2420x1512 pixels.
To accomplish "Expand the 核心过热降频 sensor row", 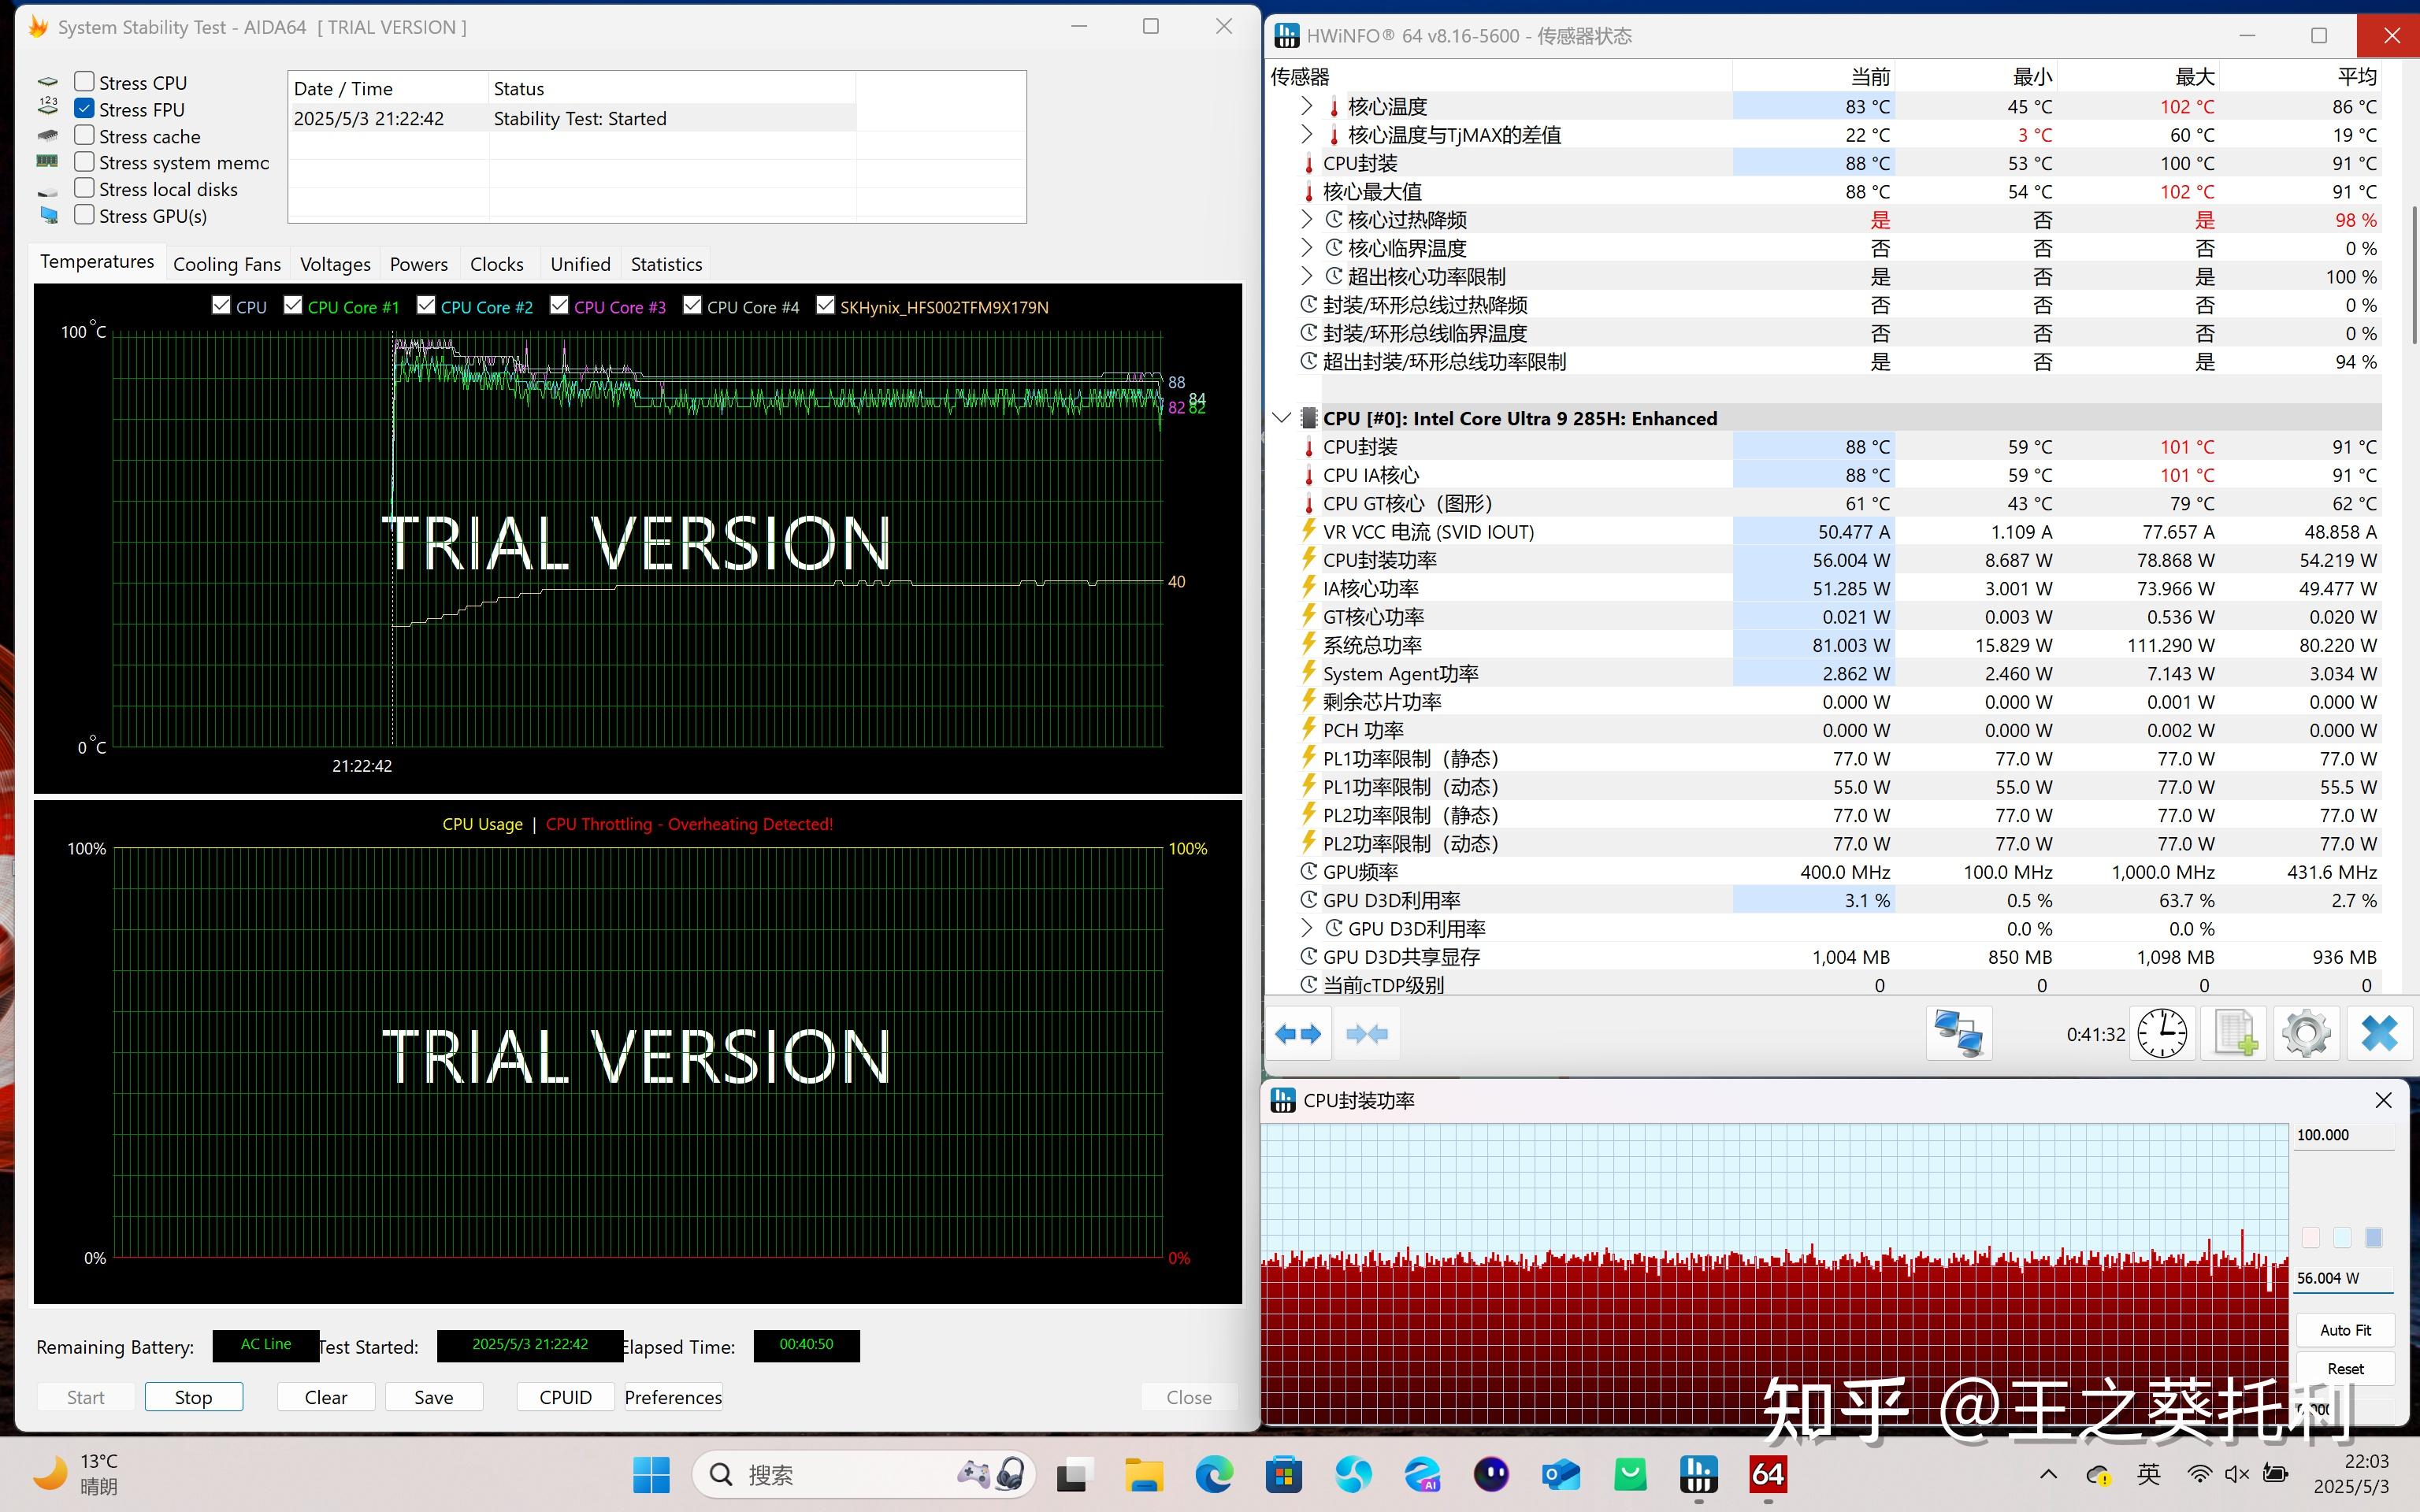I will 1306,219.
